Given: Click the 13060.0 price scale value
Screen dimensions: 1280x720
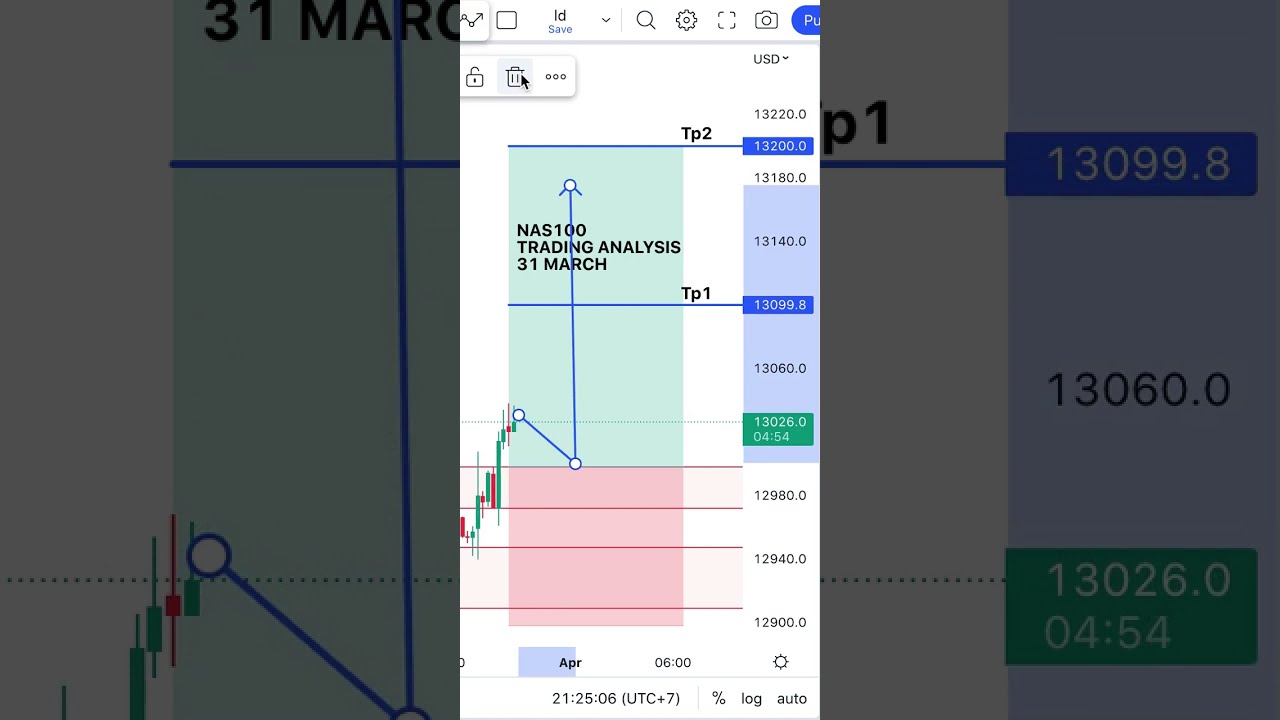Looking at the screenshot, I should (x=780, y=368).
